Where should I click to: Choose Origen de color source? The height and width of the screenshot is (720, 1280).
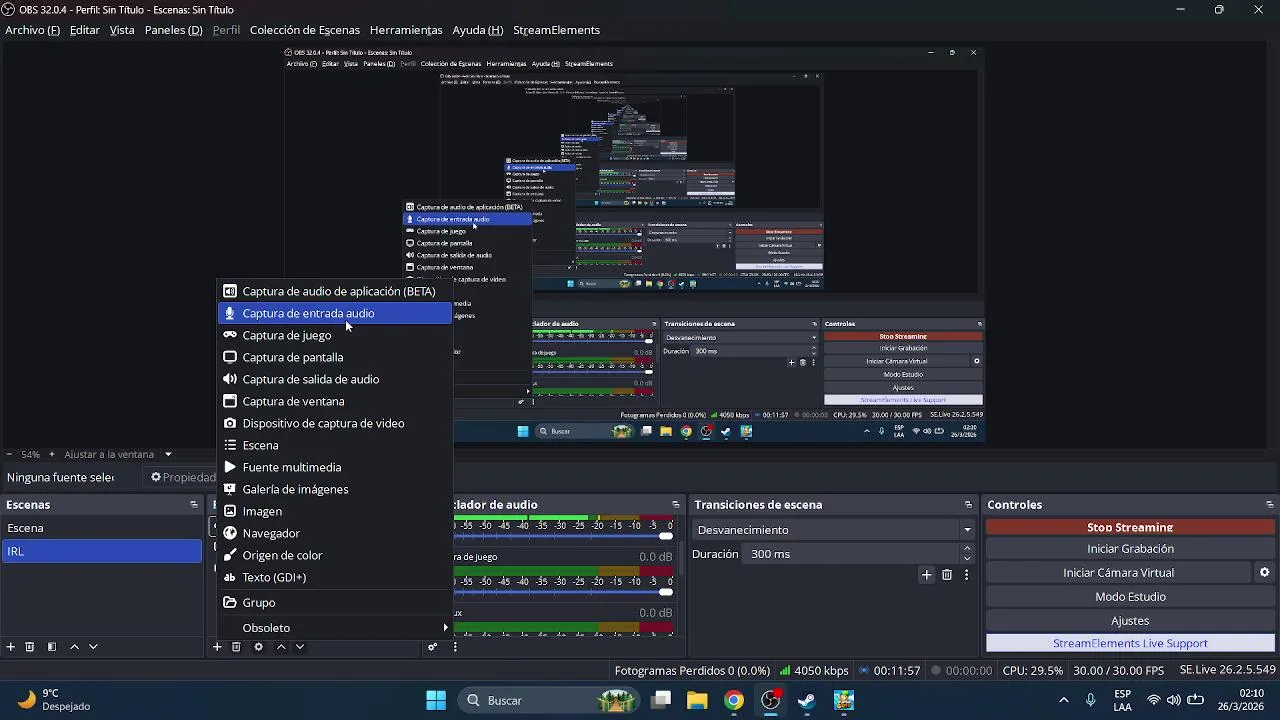pyautogui.click(x=334, y=555)
